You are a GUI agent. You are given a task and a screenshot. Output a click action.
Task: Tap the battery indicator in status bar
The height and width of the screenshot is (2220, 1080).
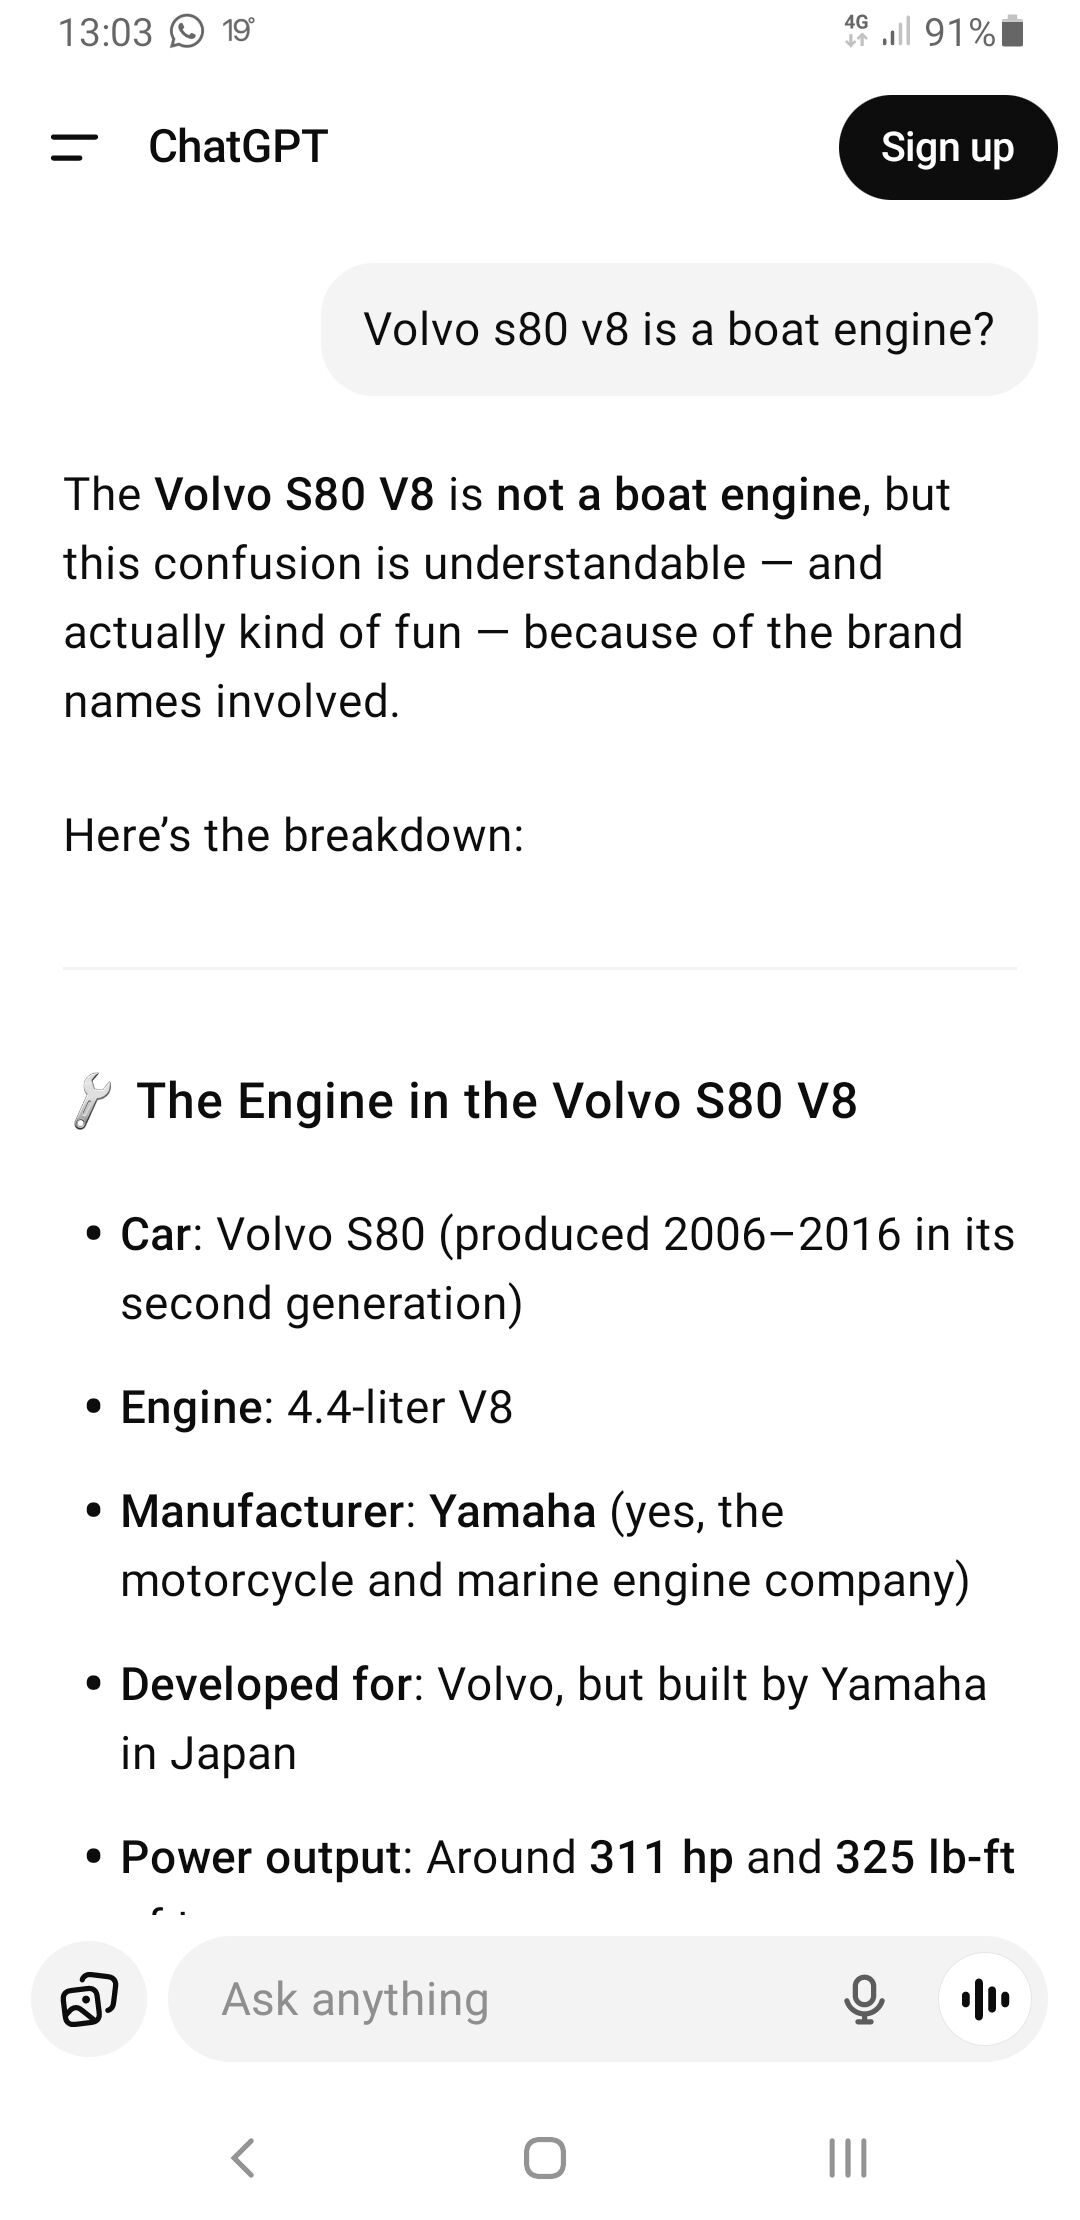point(1012,32)
